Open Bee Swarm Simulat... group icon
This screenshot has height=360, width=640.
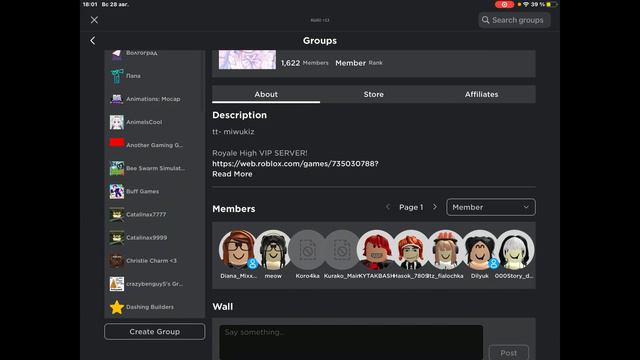coord(117,168)
